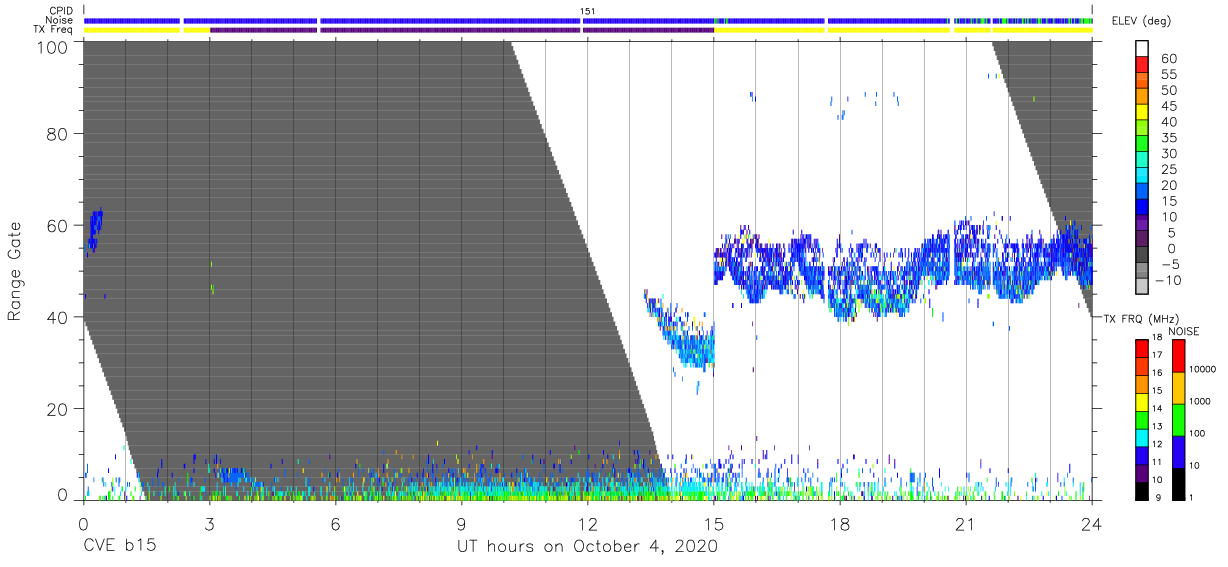This screenshot has width=1228, height=567.
Task: Click the Range Gate axis label
Action: (16, 271)
